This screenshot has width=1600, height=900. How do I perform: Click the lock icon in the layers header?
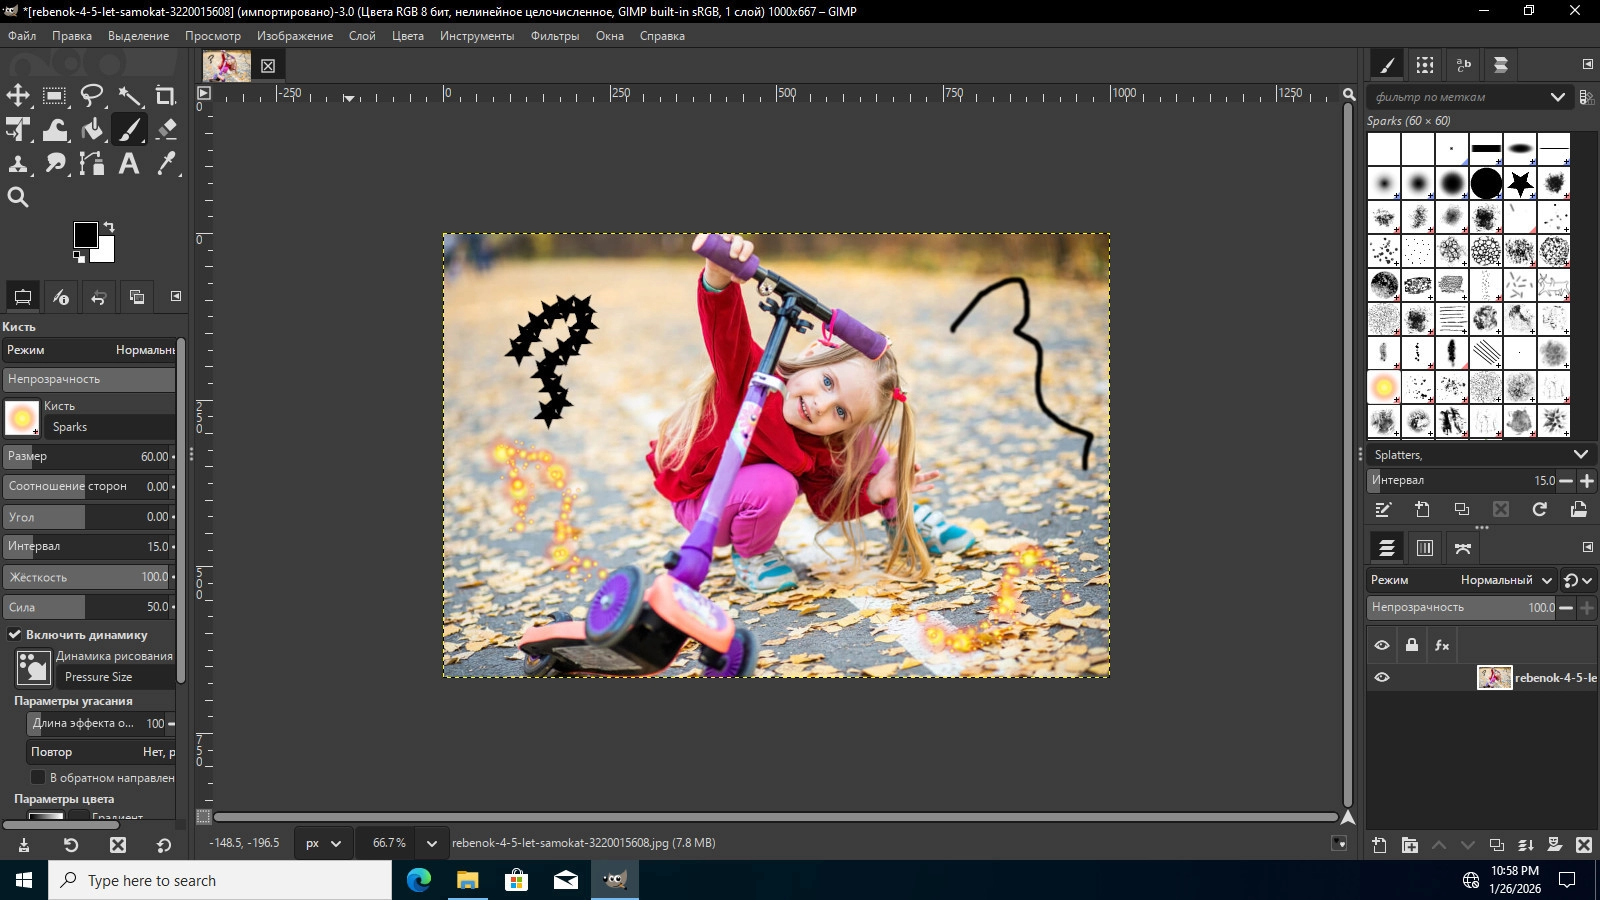click(x=1412, y=646)
